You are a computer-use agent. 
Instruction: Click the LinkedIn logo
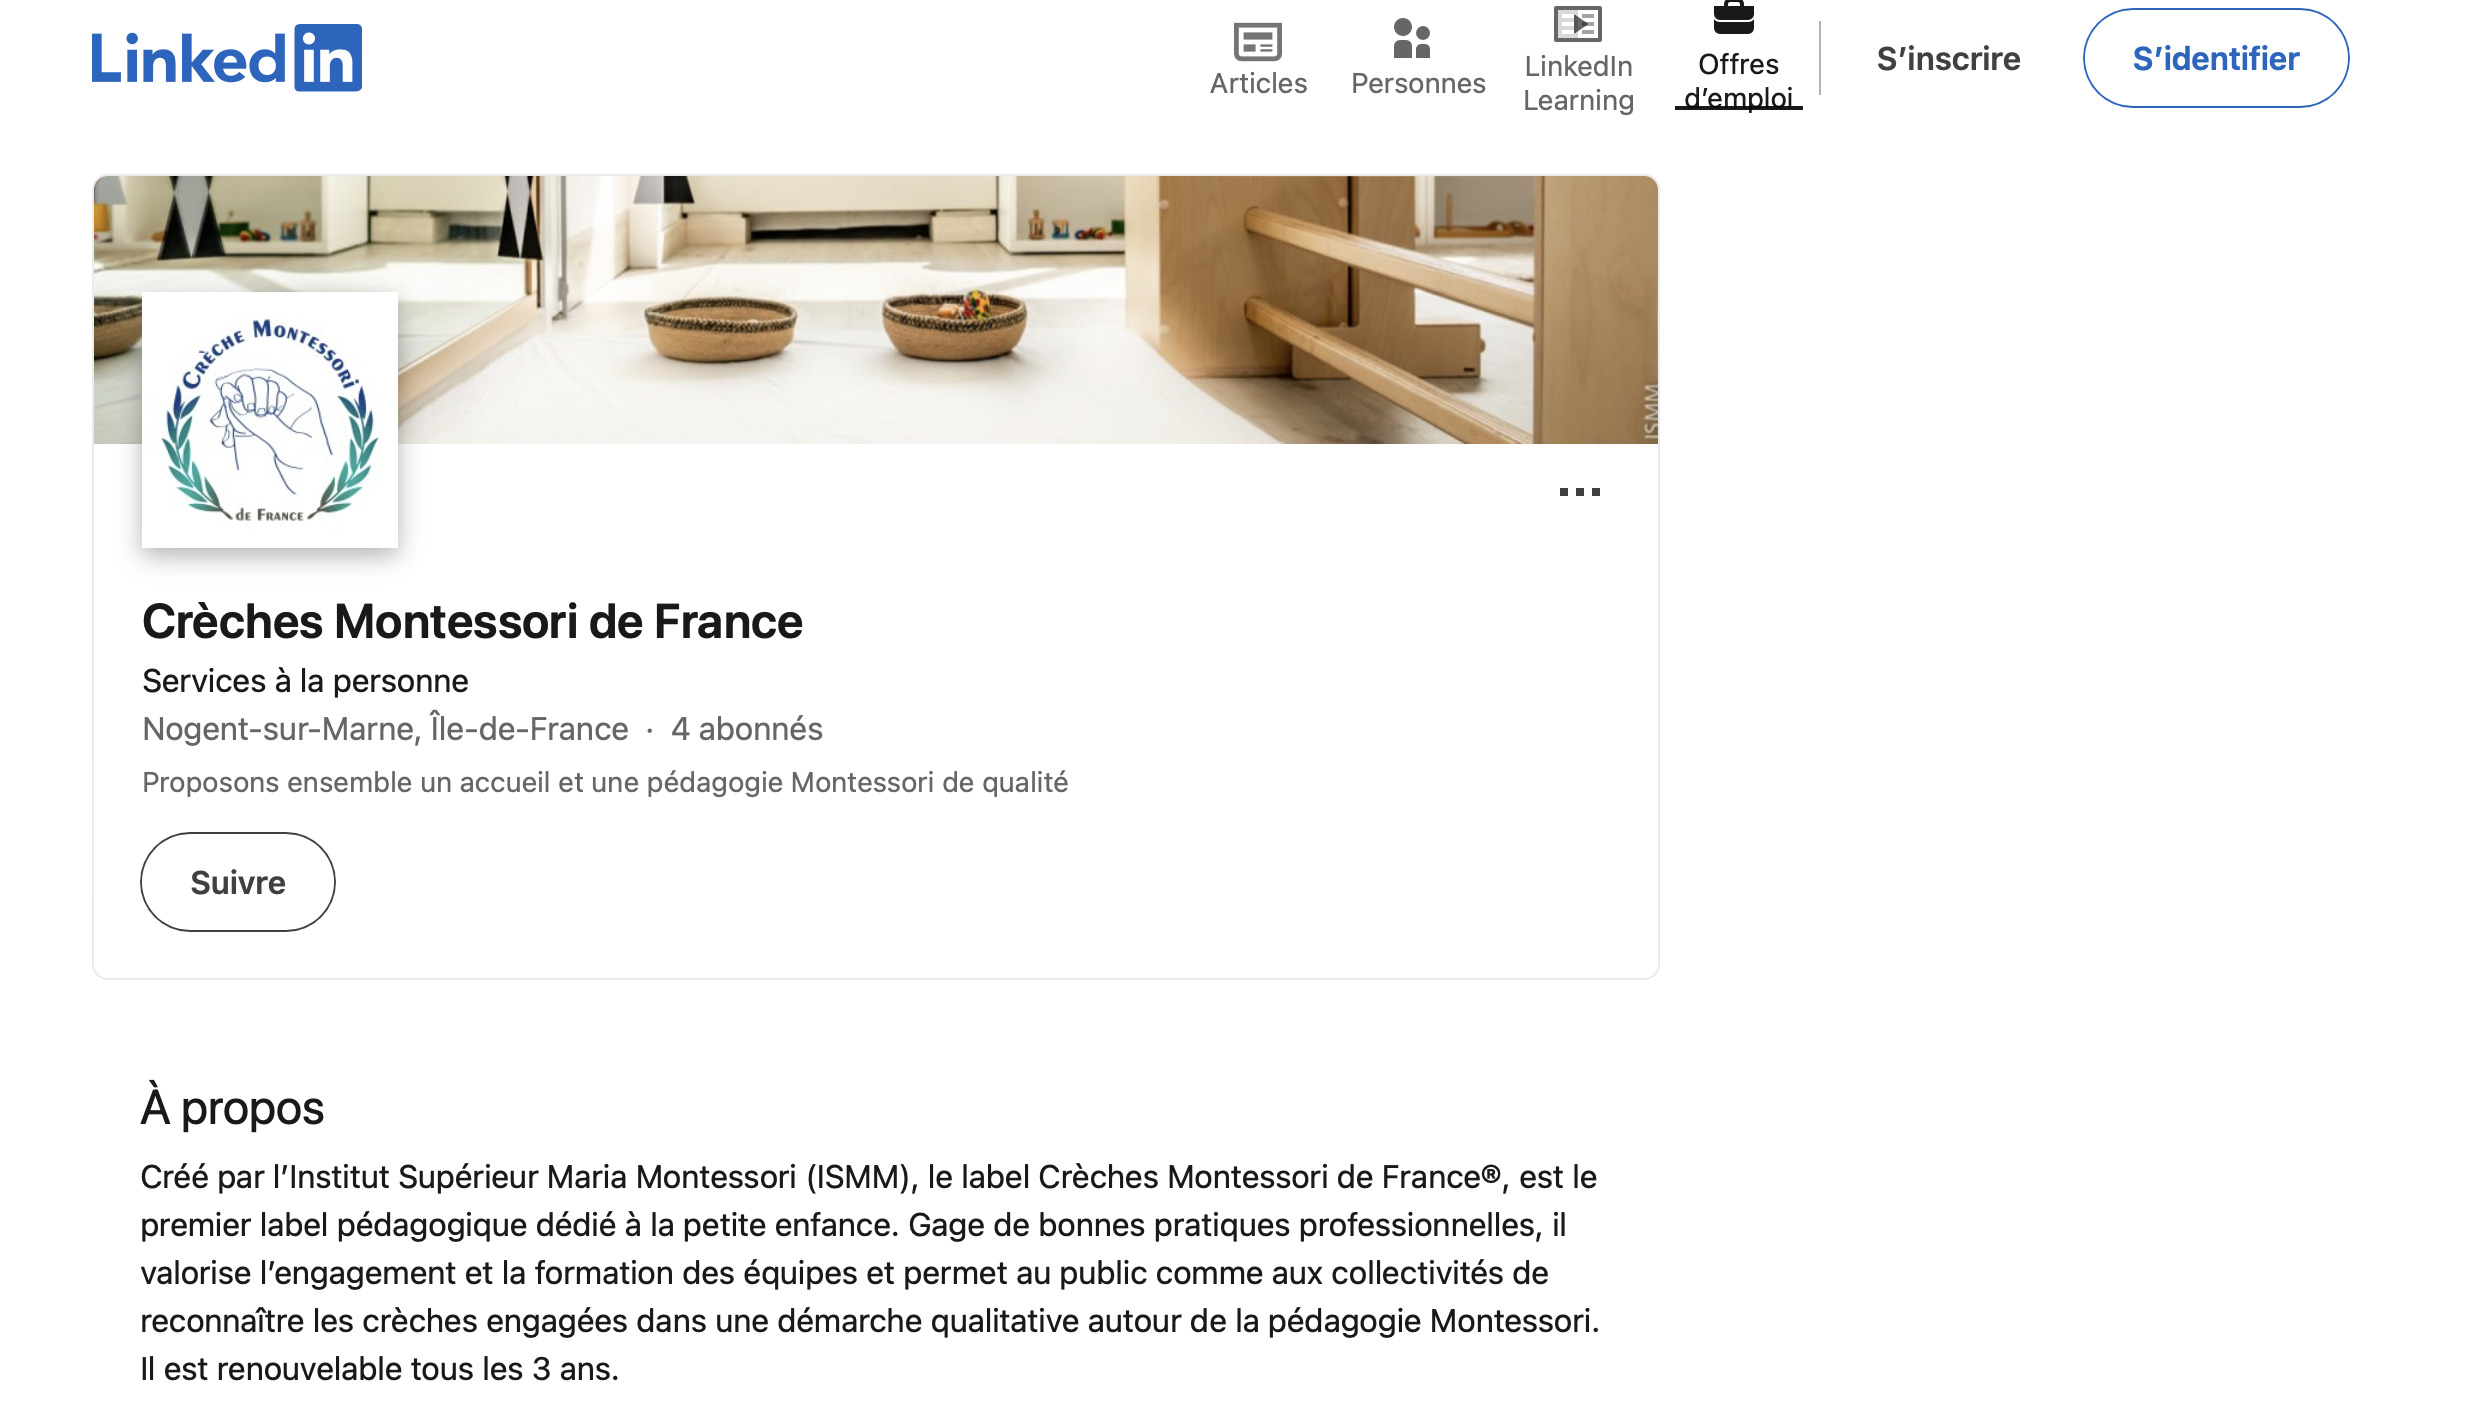(x=227, y=58)
